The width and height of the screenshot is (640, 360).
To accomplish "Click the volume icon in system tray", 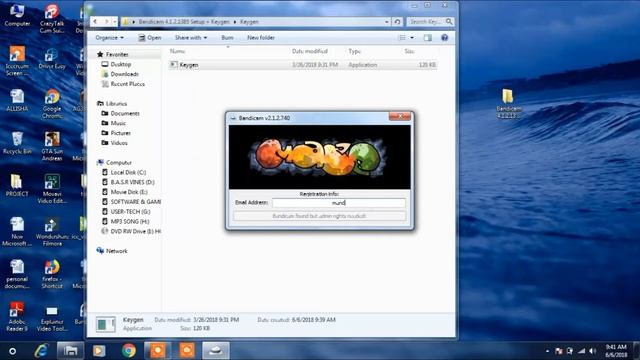I will coord(592,351).
